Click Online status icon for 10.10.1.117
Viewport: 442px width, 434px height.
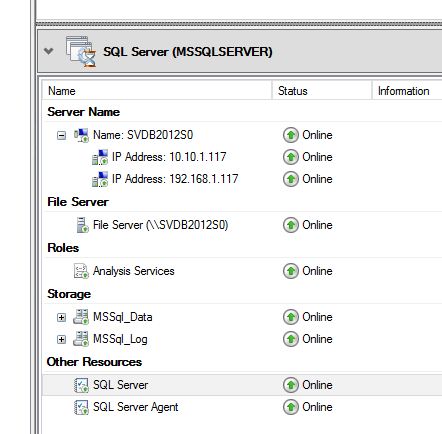tap(291, 157)
